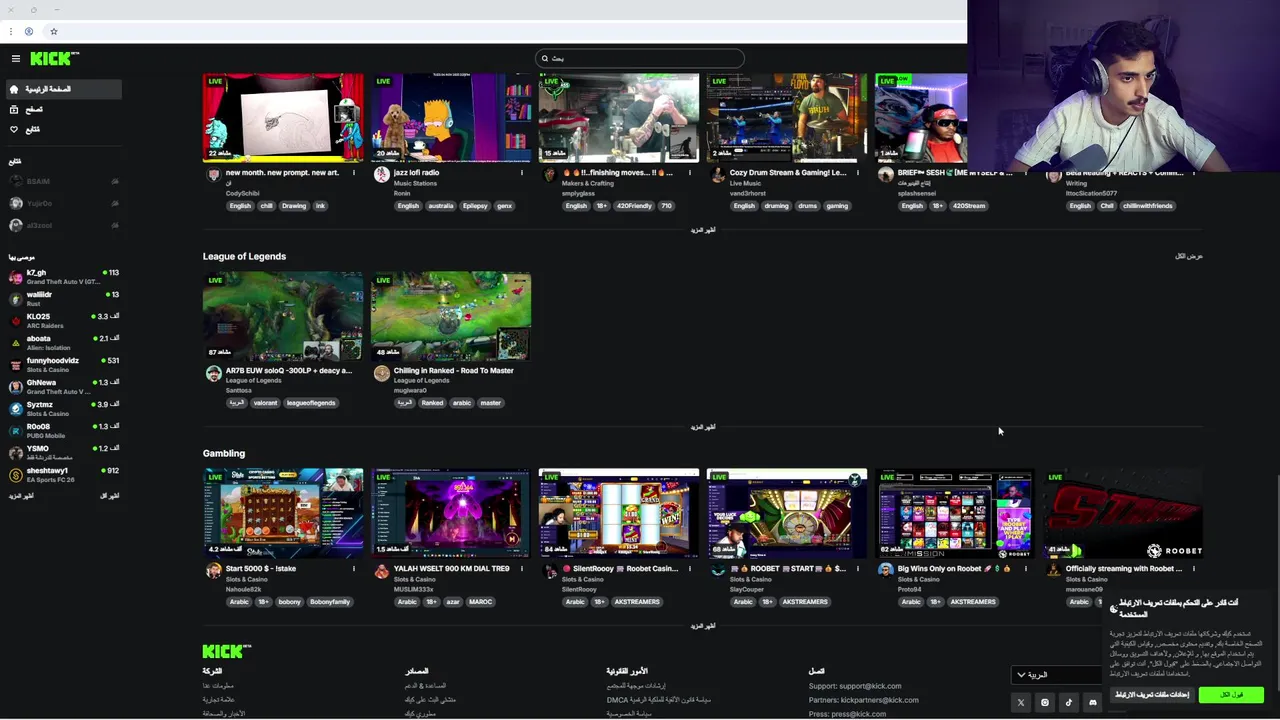Open the hamburger sidebar menu
The height and width of the screenshot is (720, 1280).
(x=15, y=59)
